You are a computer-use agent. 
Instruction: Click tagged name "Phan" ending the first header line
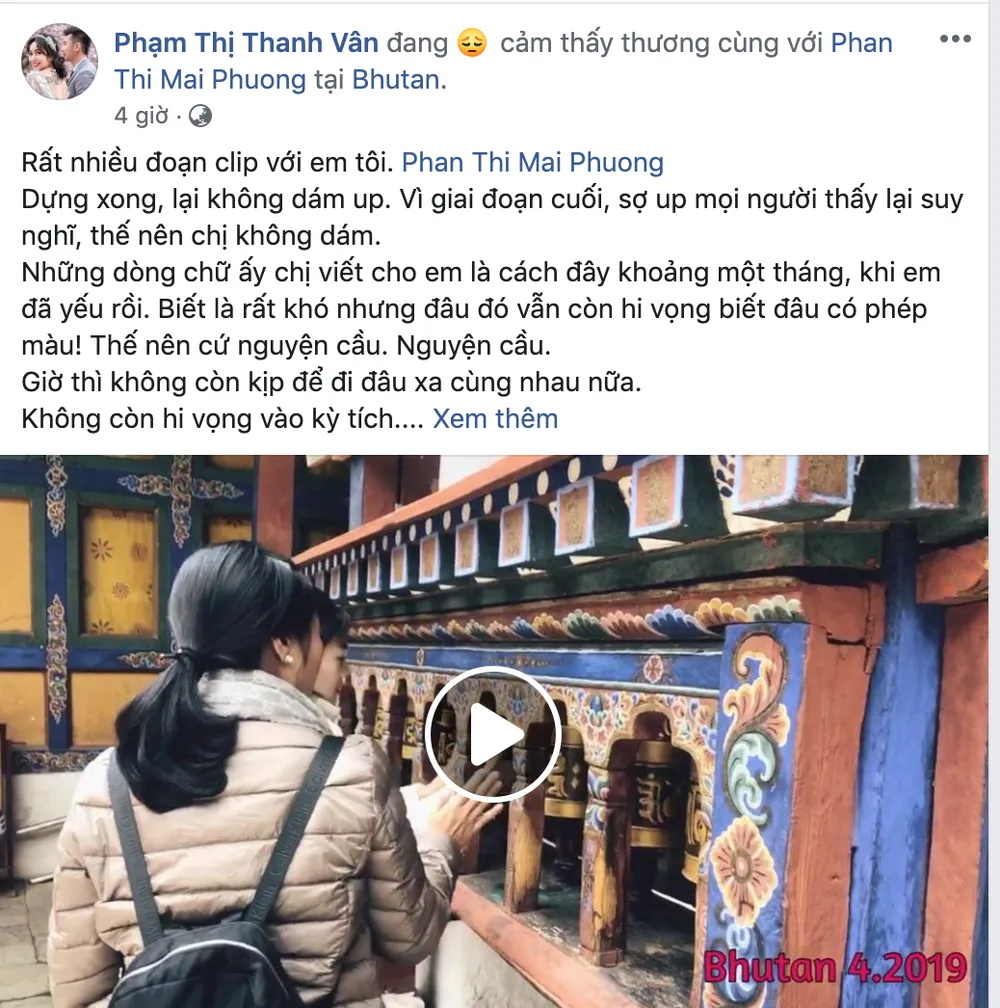point(861,43)
